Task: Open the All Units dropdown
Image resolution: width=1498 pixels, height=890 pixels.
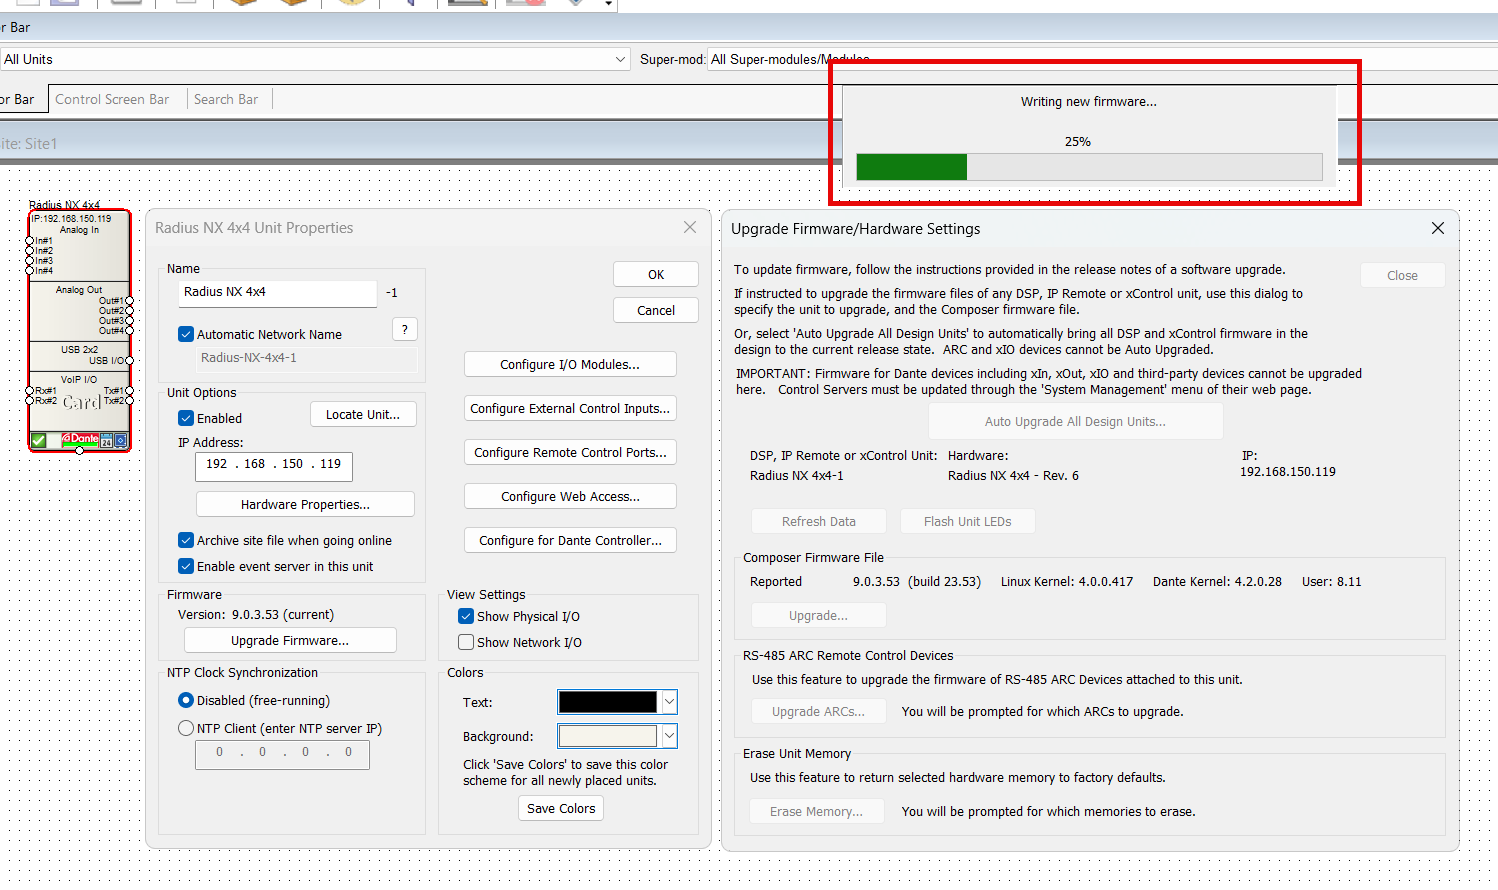Action: point(315,59)
